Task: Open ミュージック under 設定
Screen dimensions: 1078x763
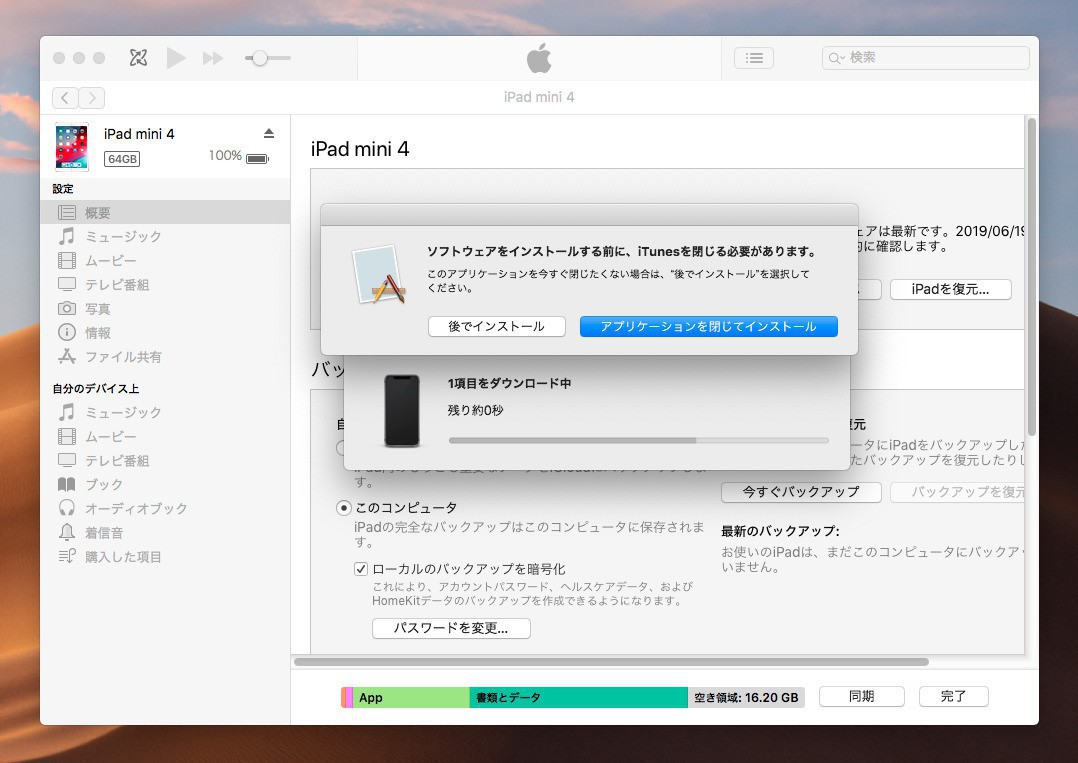Action: coord(123,237)
